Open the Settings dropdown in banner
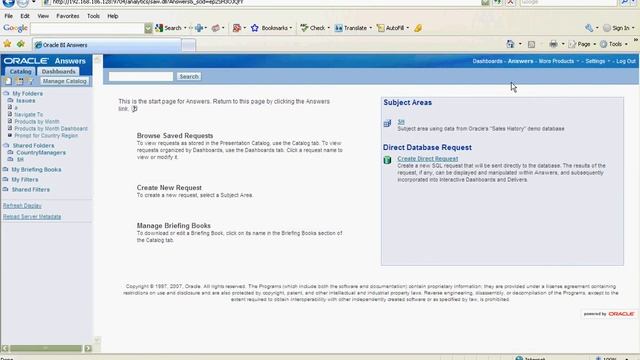Screen dimensions: 640x360 [598, 61]
